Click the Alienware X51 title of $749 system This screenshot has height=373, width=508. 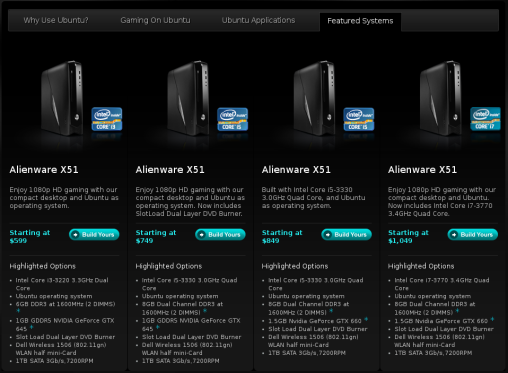coord(170,170)
